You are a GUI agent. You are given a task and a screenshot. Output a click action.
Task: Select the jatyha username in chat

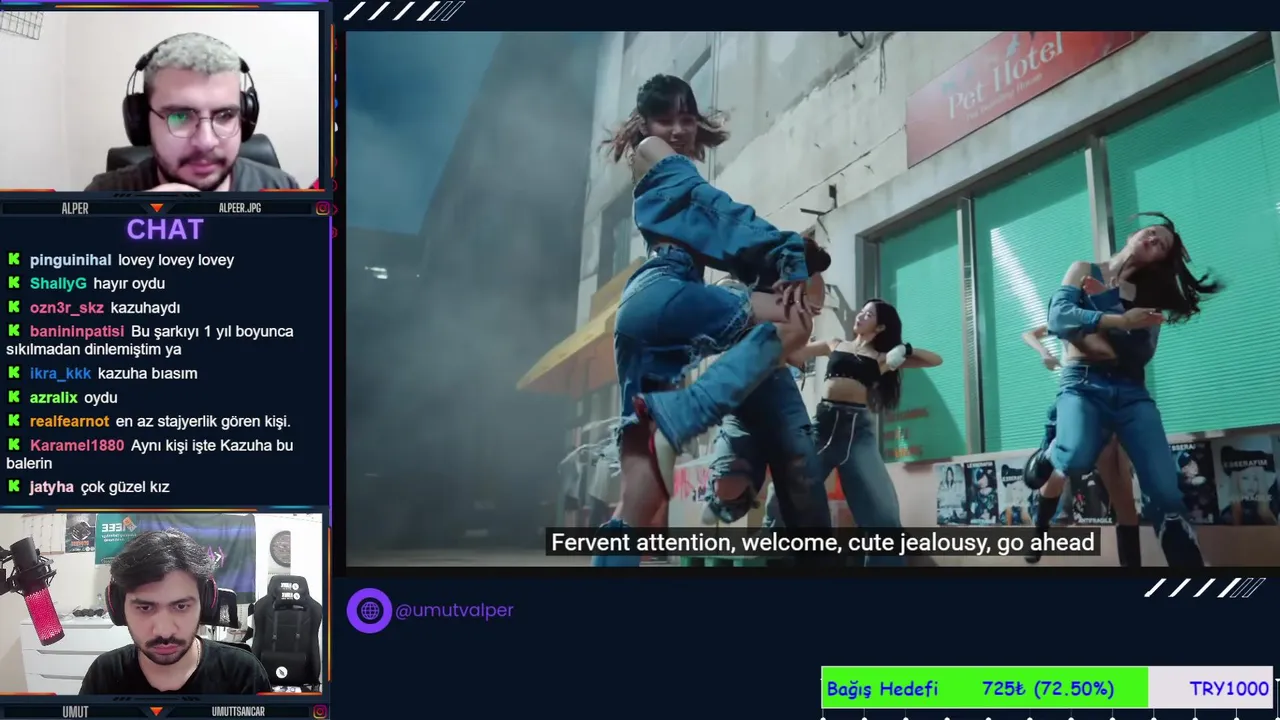click(x=52, y=487)
